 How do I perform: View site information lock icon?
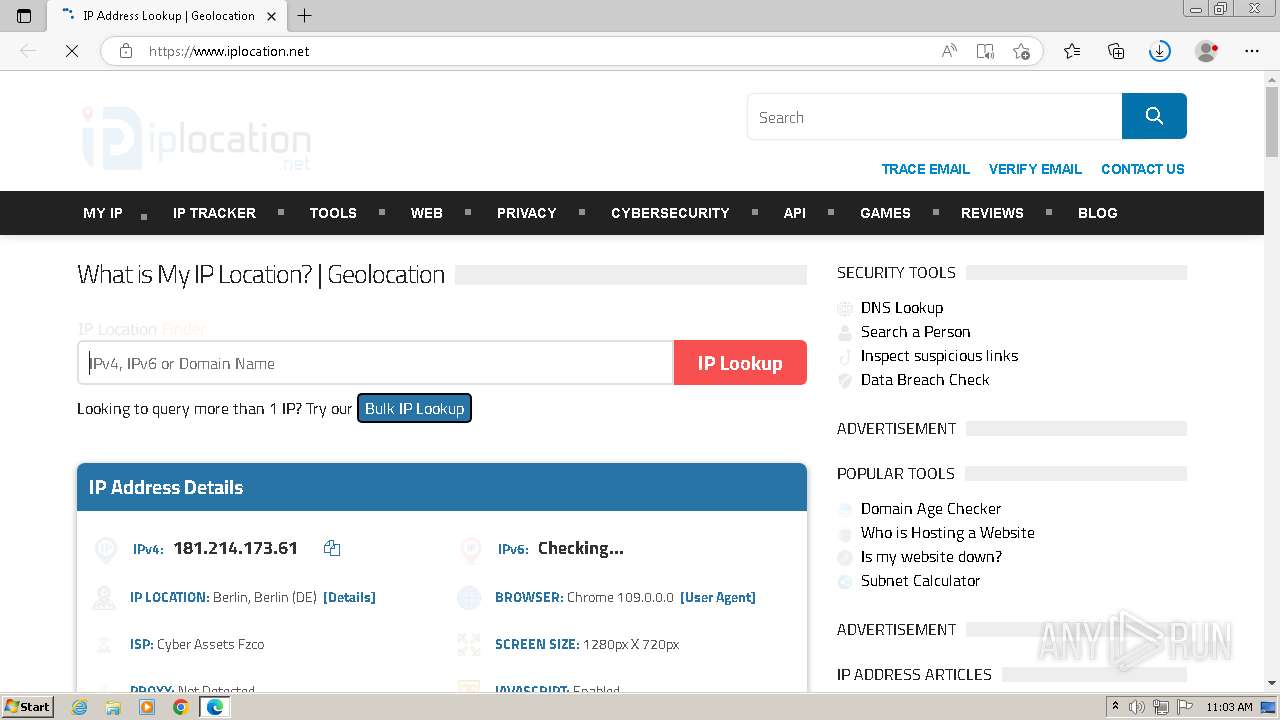tap(126, 51)
